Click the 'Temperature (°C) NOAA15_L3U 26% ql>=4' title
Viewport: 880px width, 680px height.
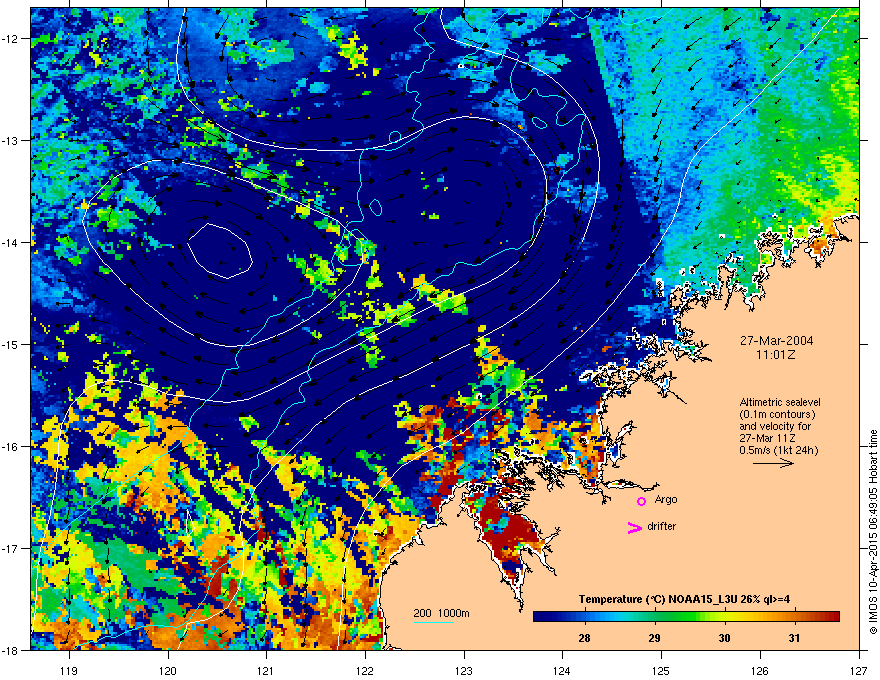click(684, 599)
